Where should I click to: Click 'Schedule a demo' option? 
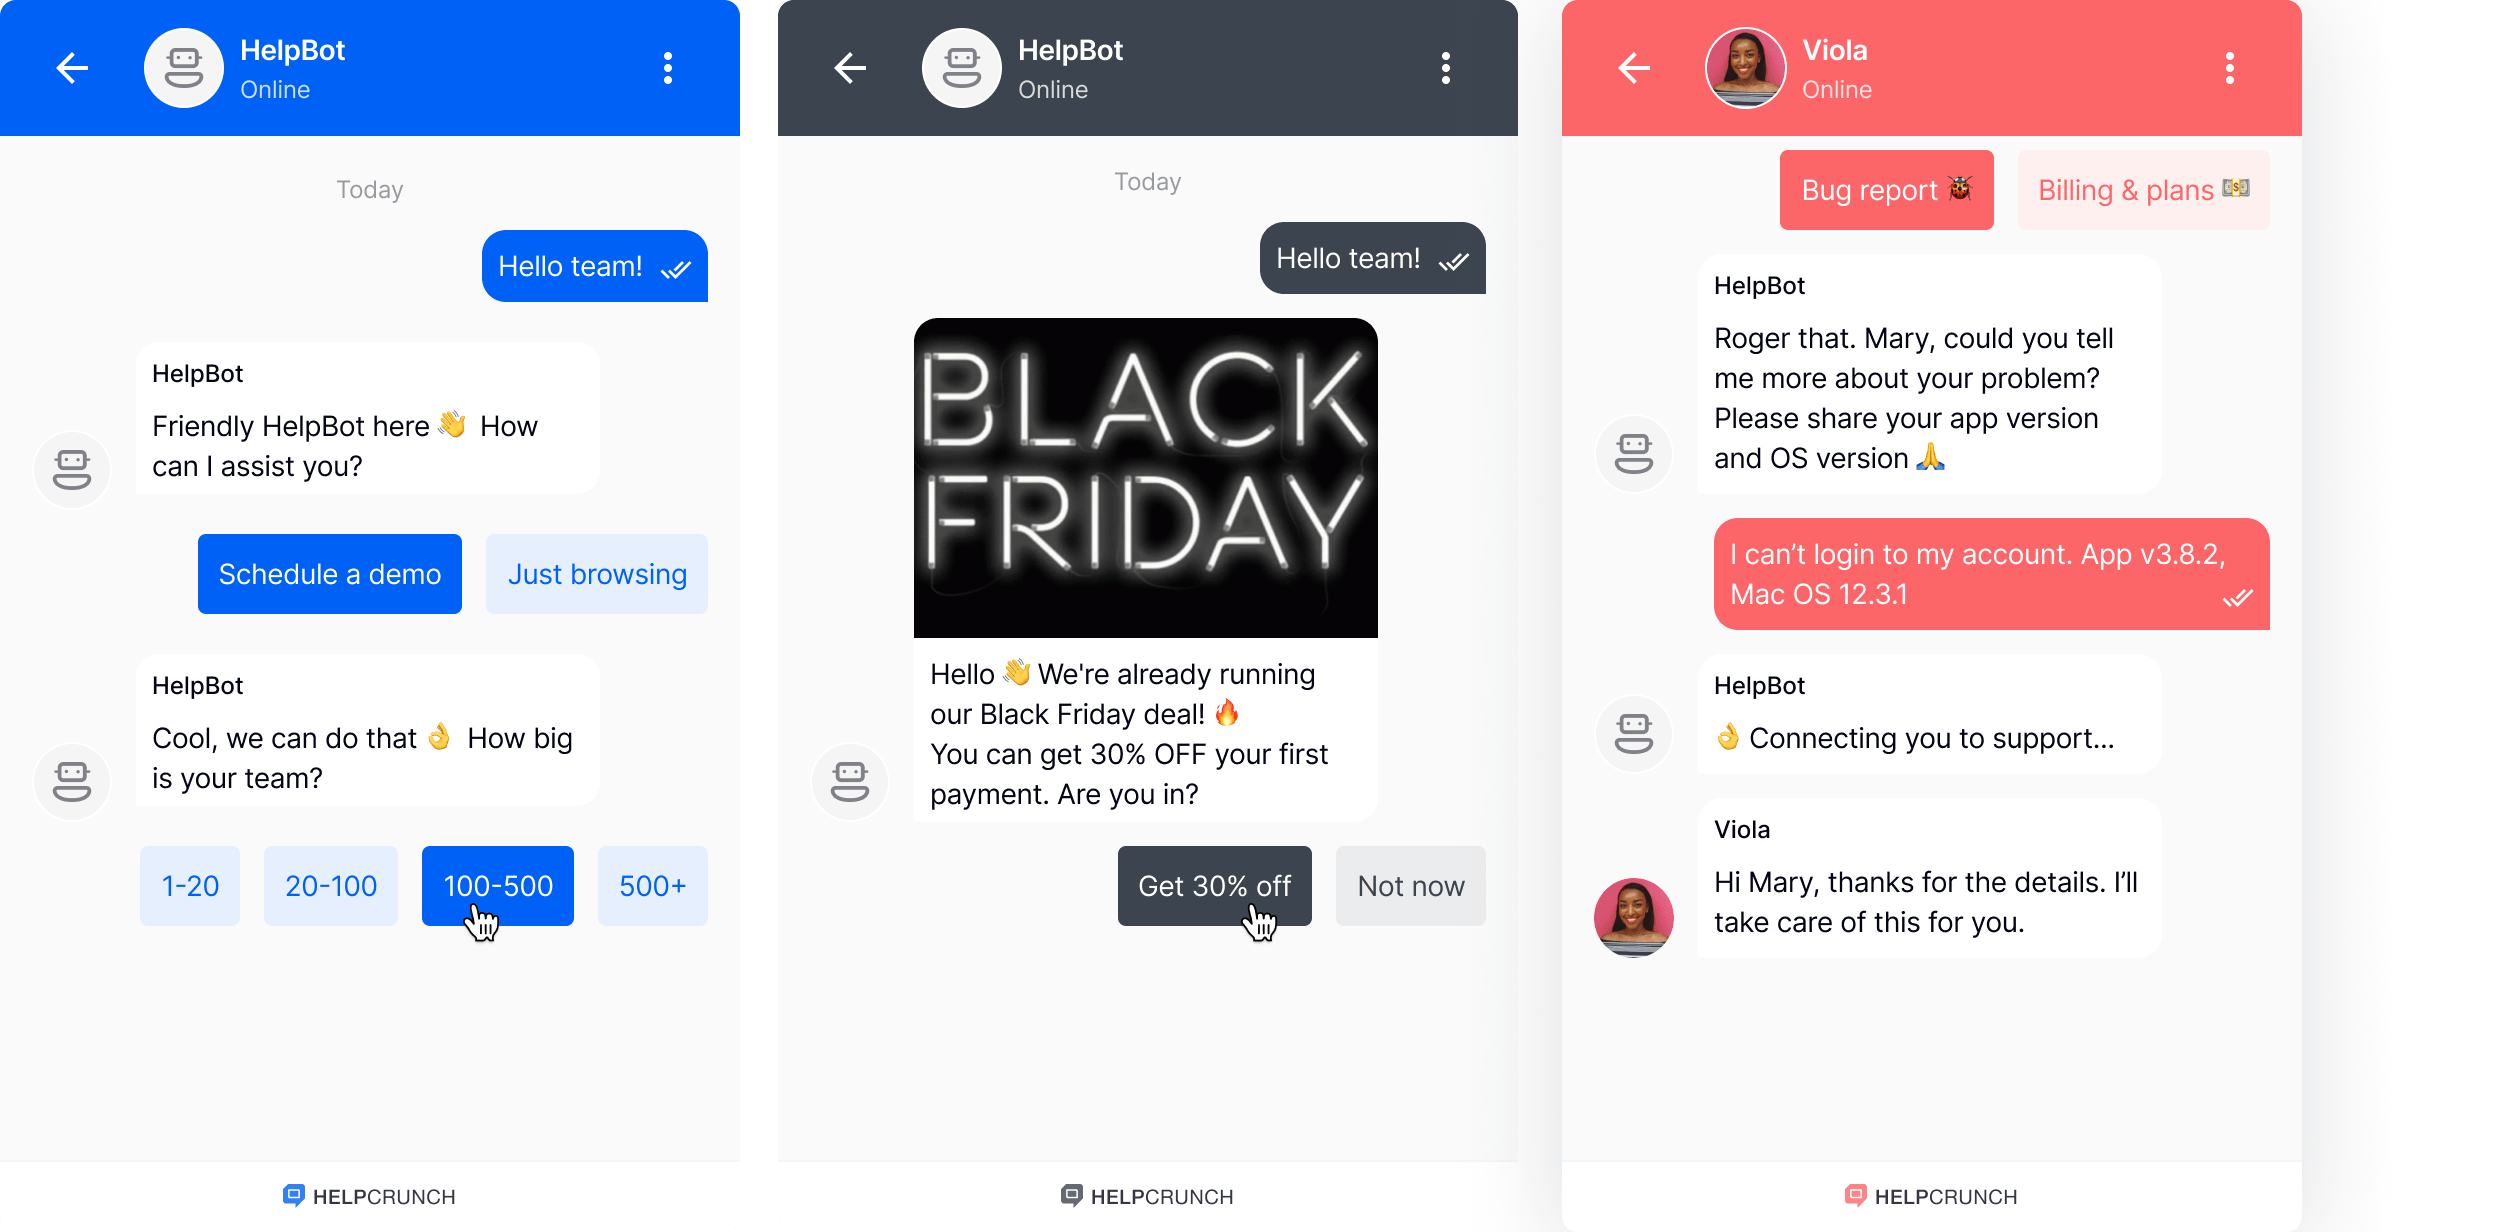[x=327, y=574]
